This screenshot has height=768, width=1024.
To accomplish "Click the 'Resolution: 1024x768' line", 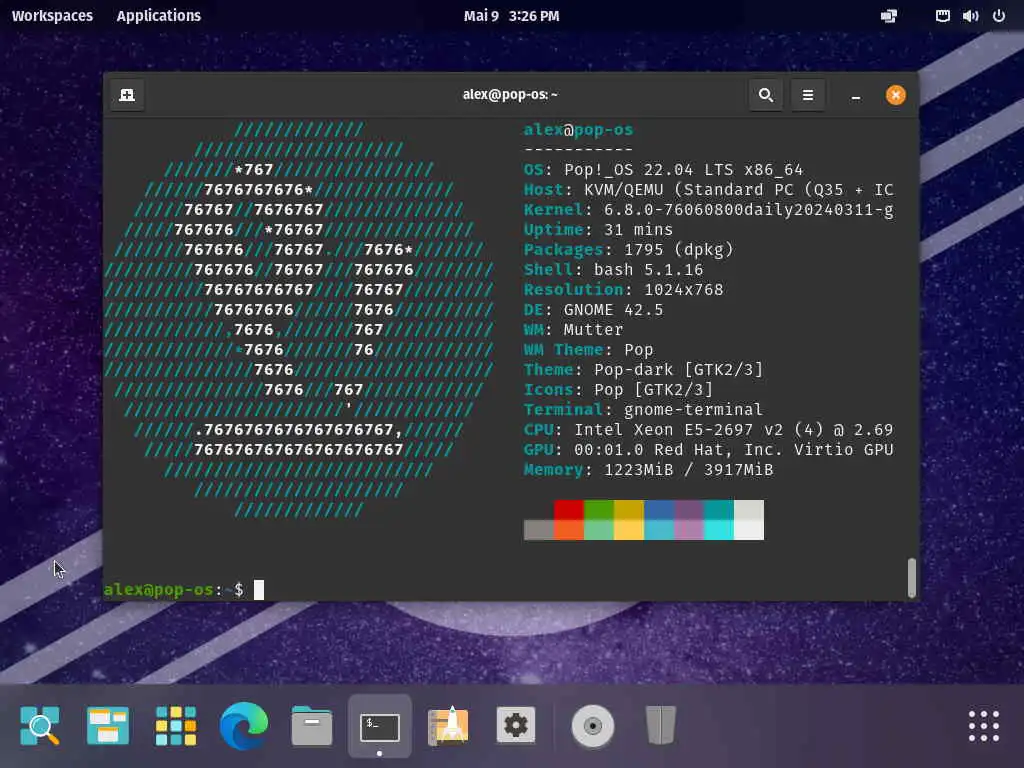I will [x=623, y=289].
